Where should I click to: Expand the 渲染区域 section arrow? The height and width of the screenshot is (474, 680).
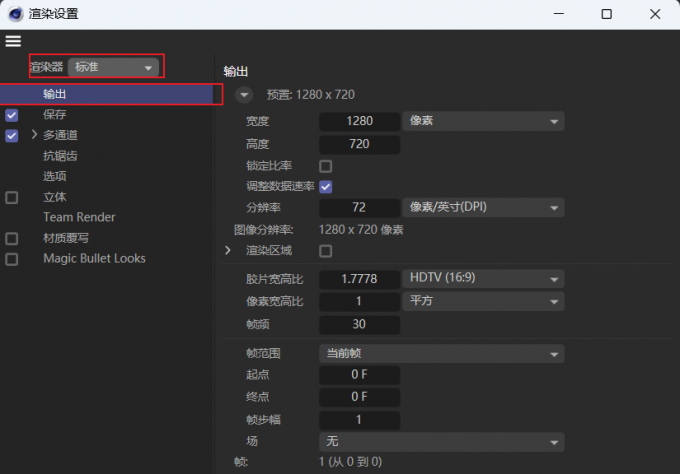pyautogui.click(x=228, y=250)
